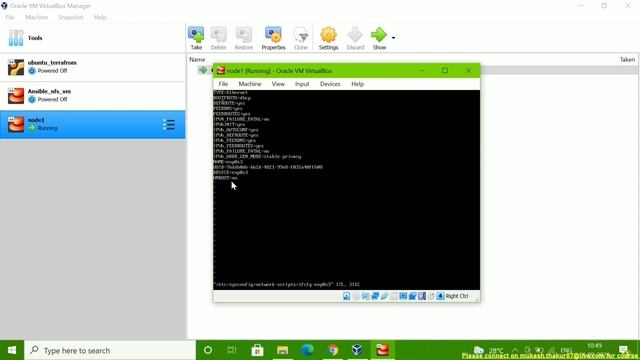640x360 pixels.
Task: Open Devices menu in node1 VM window
Action: click(x=330, y=84)
